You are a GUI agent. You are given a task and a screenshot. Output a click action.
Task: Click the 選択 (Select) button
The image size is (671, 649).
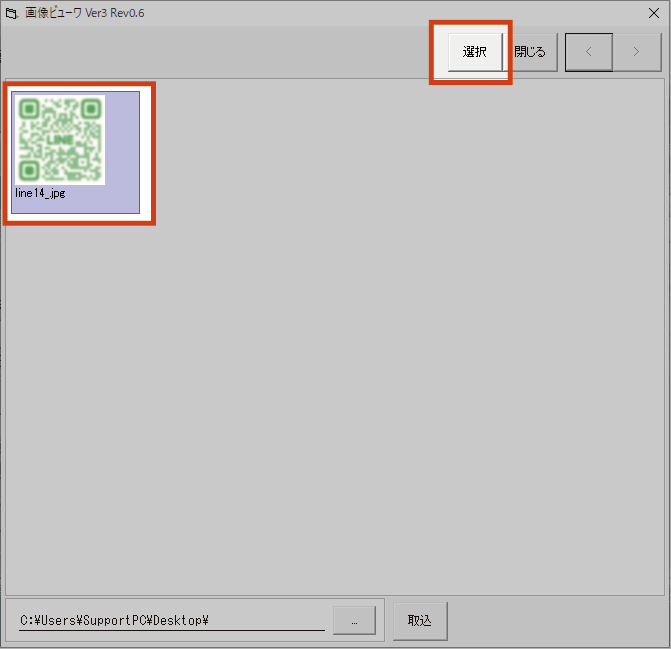click(475, 52)
